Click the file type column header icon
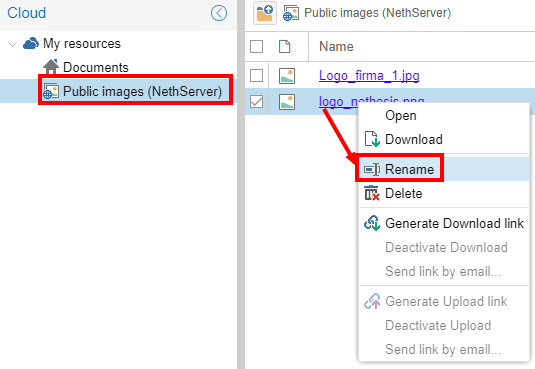 pos(285,46)
